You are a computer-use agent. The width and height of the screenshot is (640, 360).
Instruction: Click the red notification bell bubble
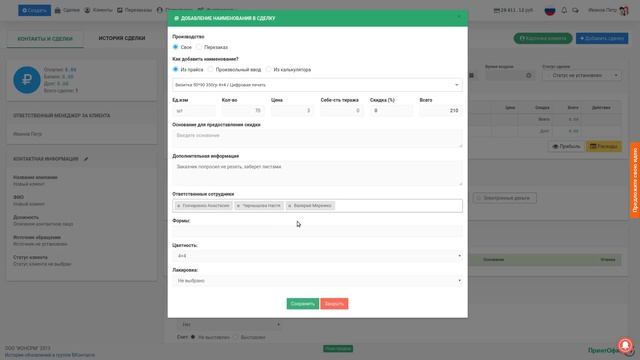[x=625, y=346]
